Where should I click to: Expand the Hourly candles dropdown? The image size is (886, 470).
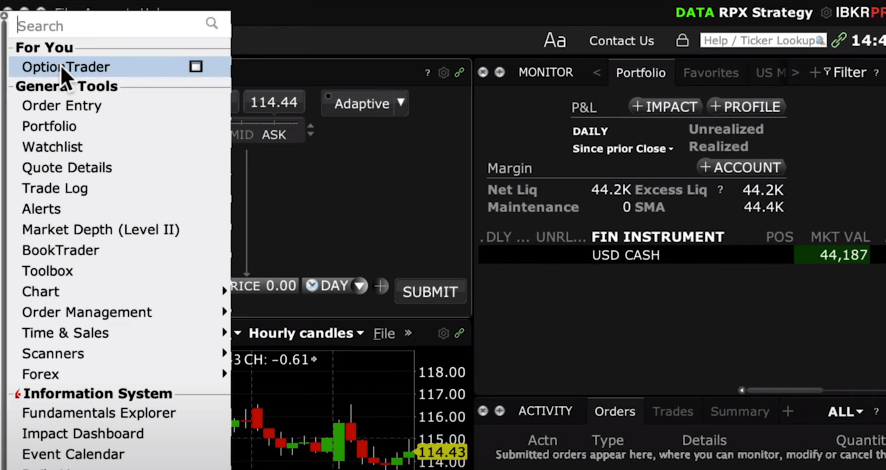(306, 333)
